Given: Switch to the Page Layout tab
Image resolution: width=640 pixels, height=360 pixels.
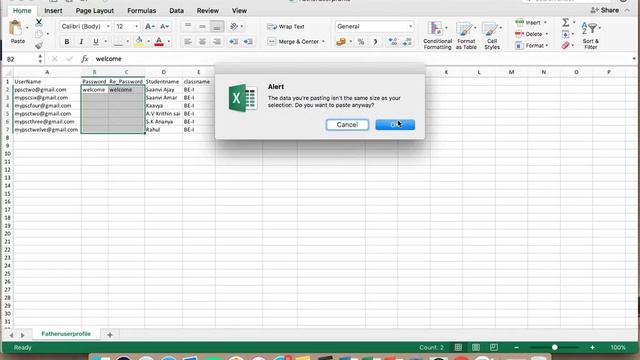Looking at the screenshot, I should point(95,11).
